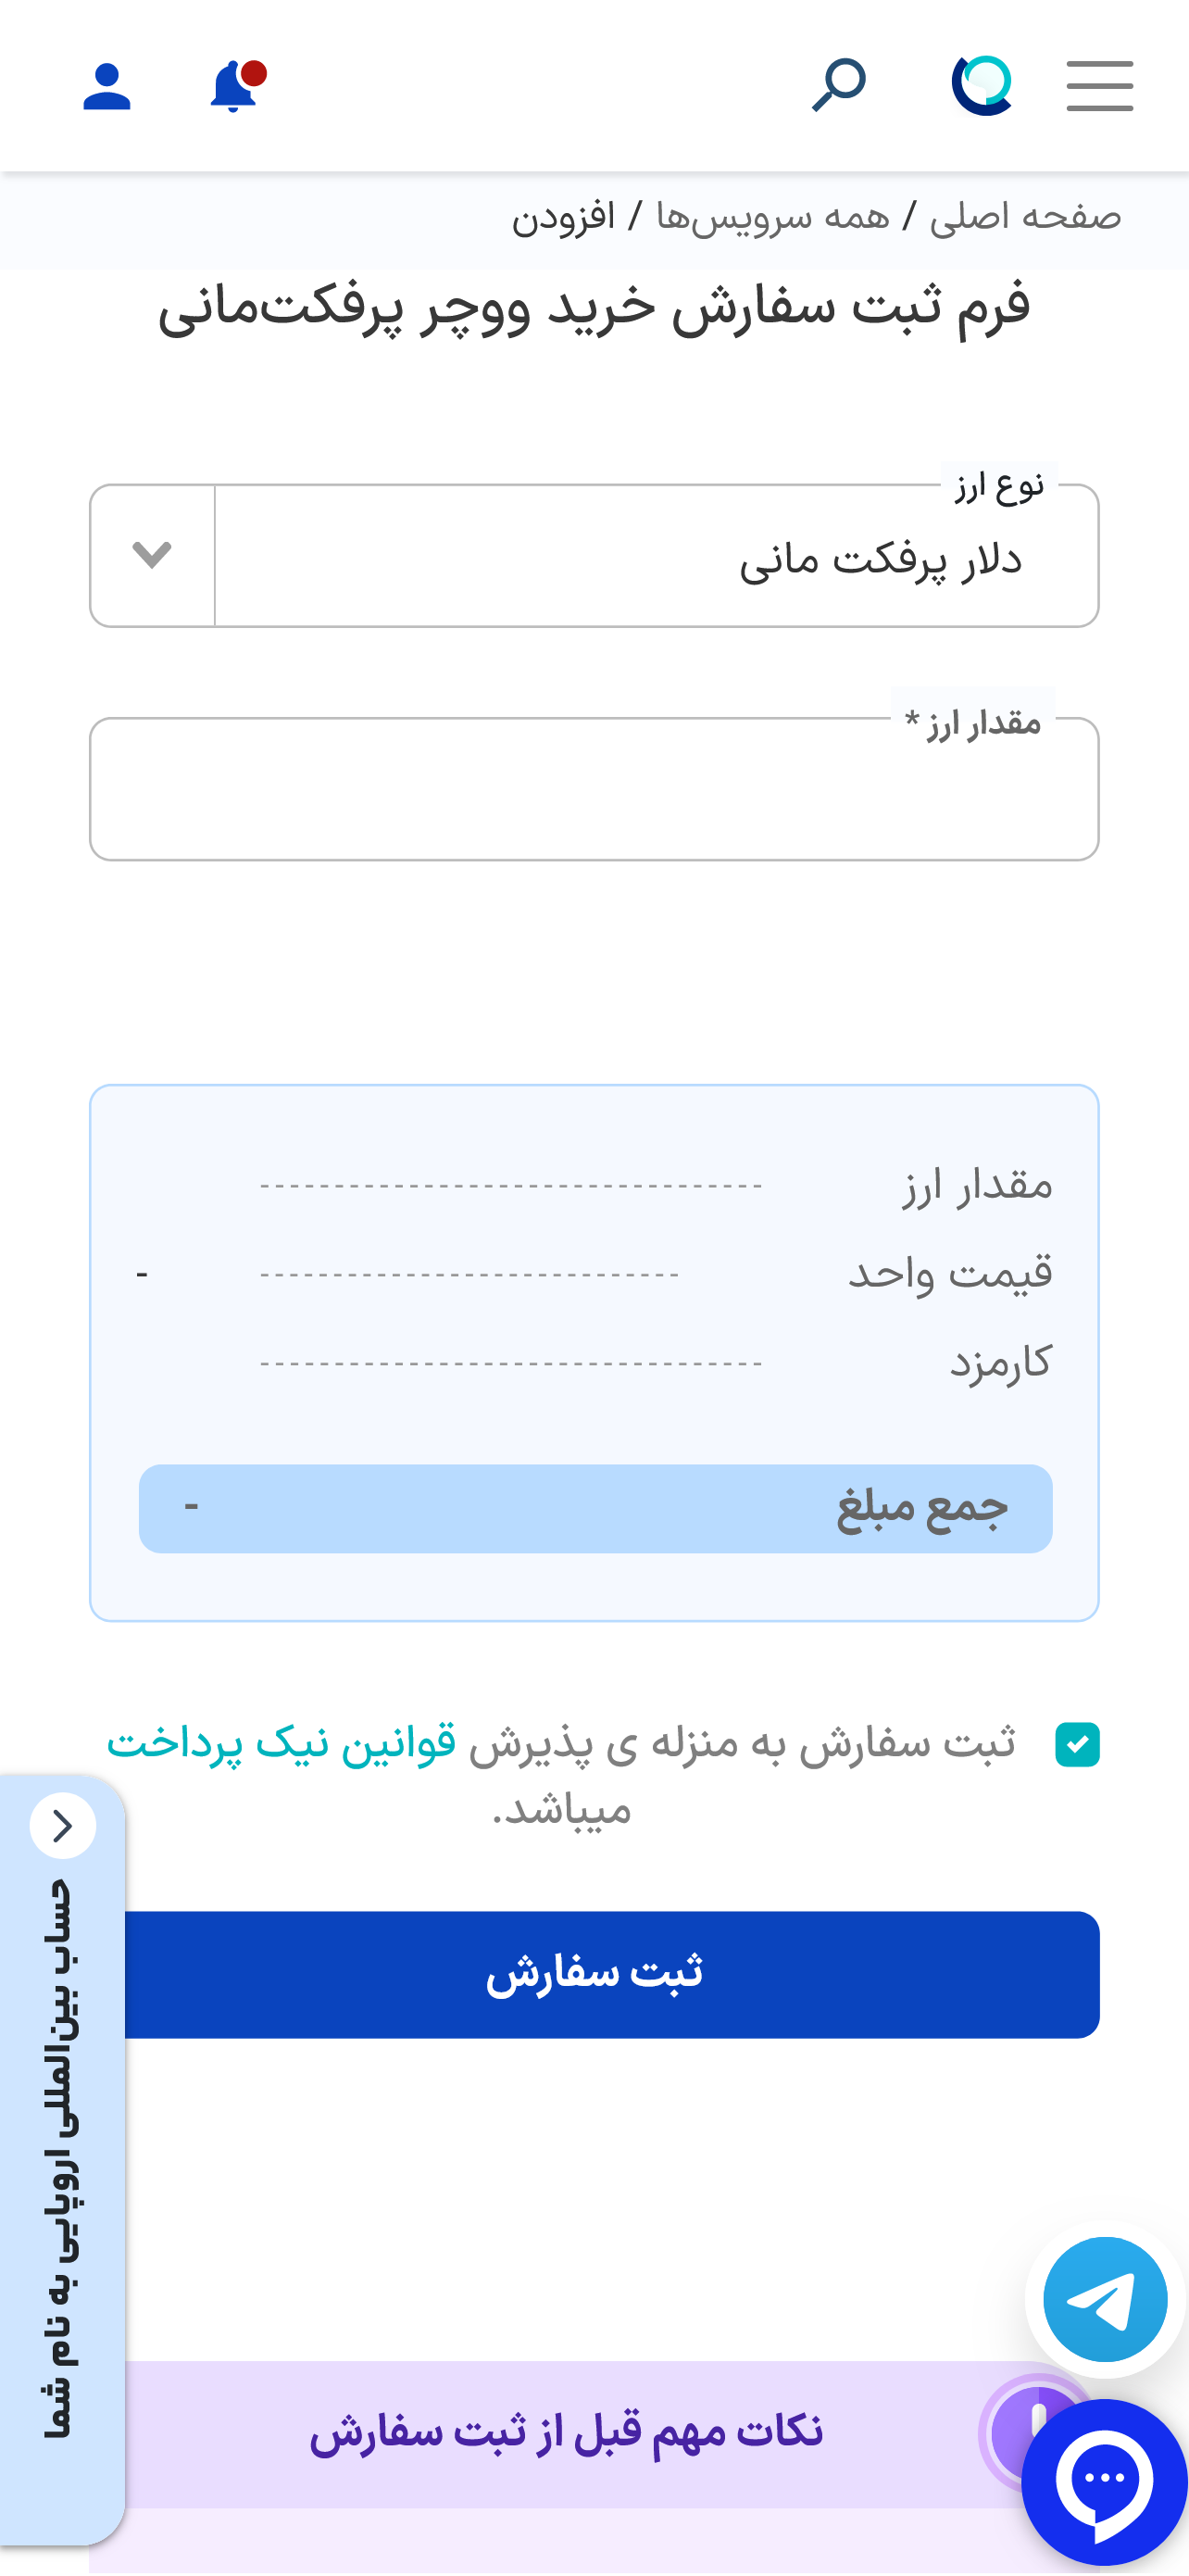
Task: Open نکات مهم قبل از ثبت سفارش banner
Action: (x=566, y=2431)
